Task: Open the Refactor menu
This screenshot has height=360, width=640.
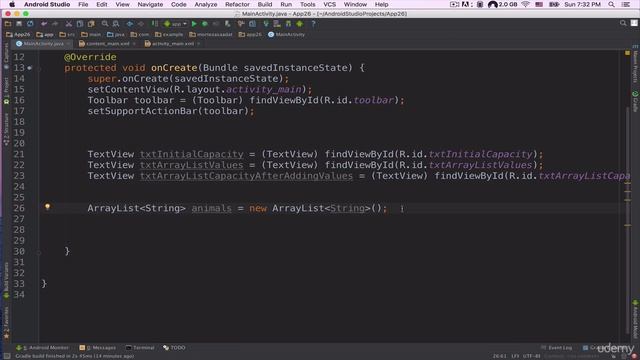Action: [237, 4]
